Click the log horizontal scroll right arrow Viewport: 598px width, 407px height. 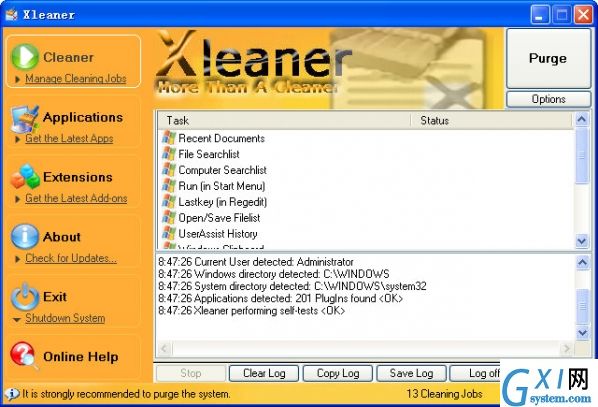(x=567, y=348)
